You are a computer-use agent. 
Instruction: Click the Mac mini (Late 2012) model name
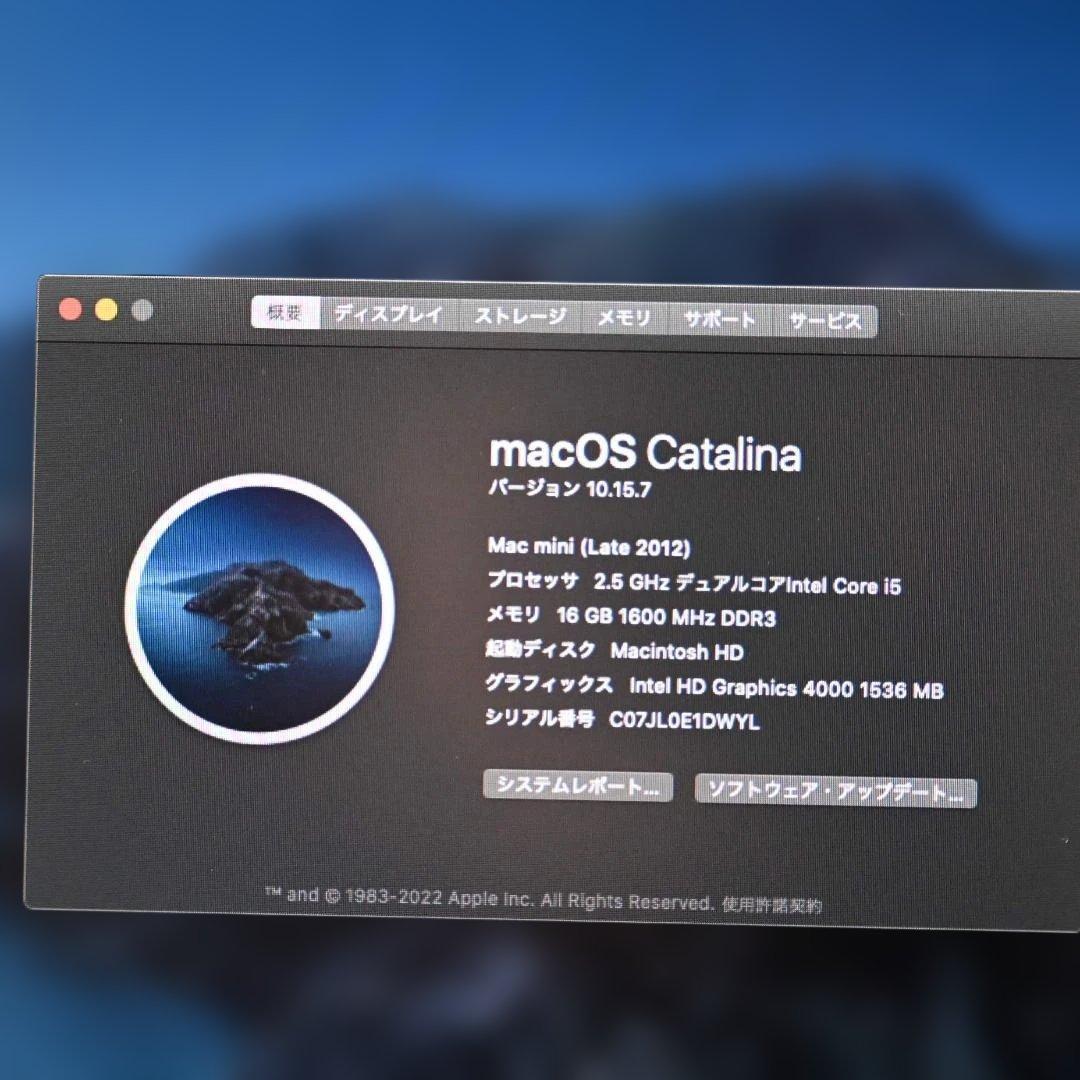591,547
